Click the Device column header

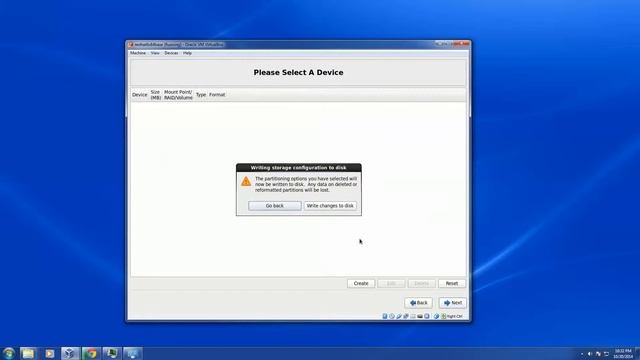click(139, 95)
